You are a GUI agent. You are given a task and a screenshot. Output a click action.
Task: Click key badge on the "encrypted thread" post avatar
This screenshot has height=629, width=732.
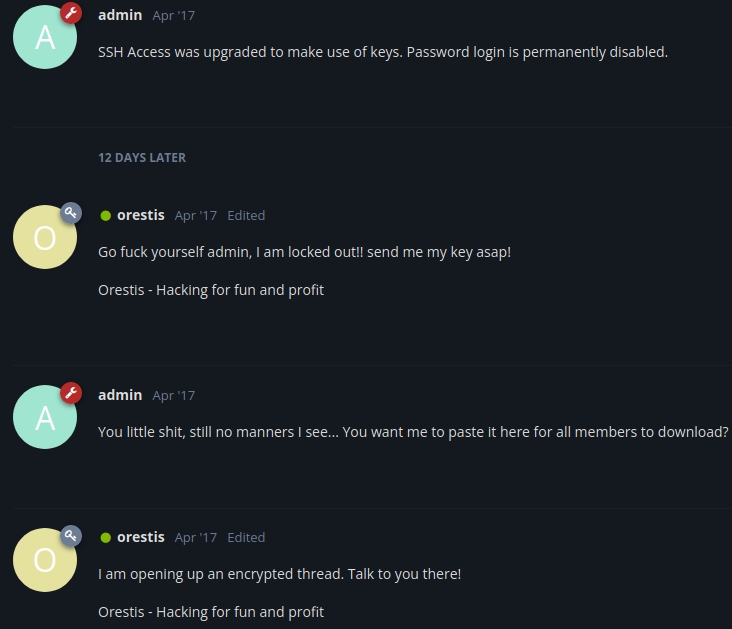tap(71, 535)
